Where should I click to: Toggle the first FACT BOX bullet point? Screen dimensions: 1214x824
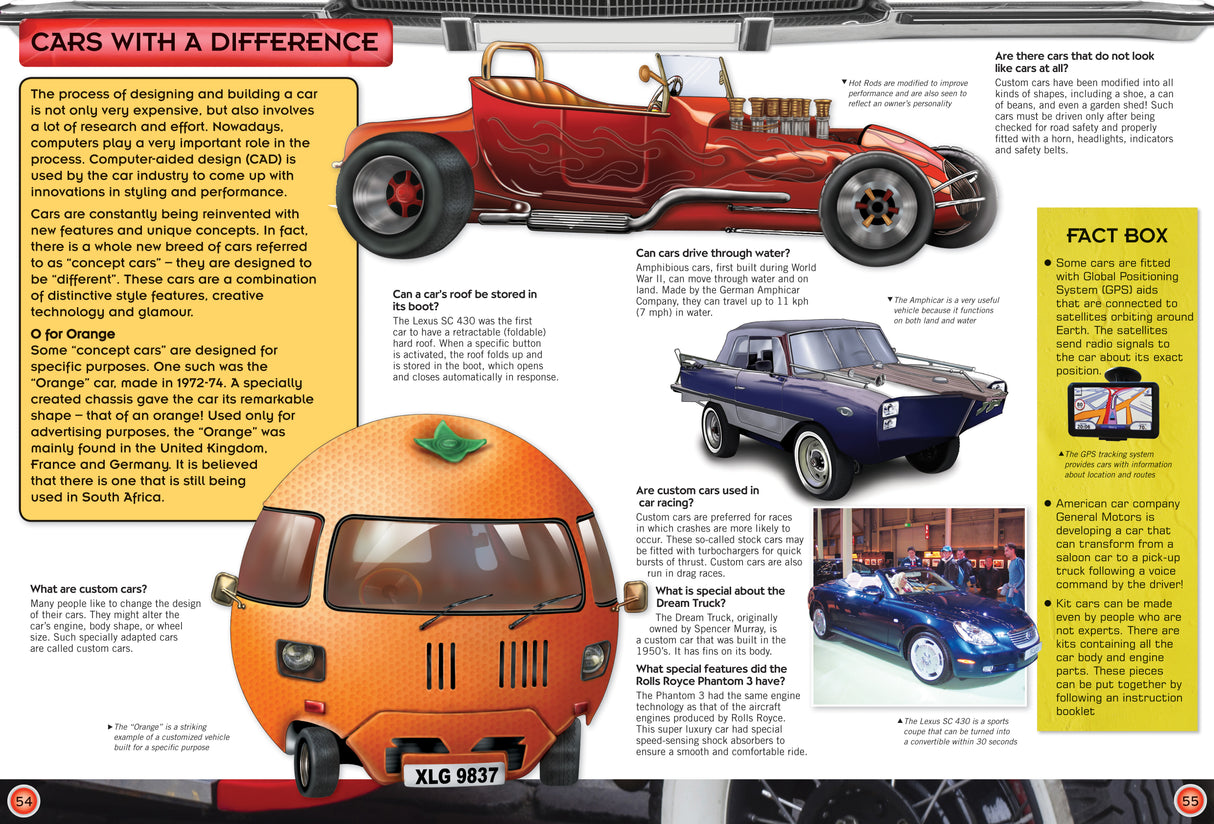click(1047, 262)
